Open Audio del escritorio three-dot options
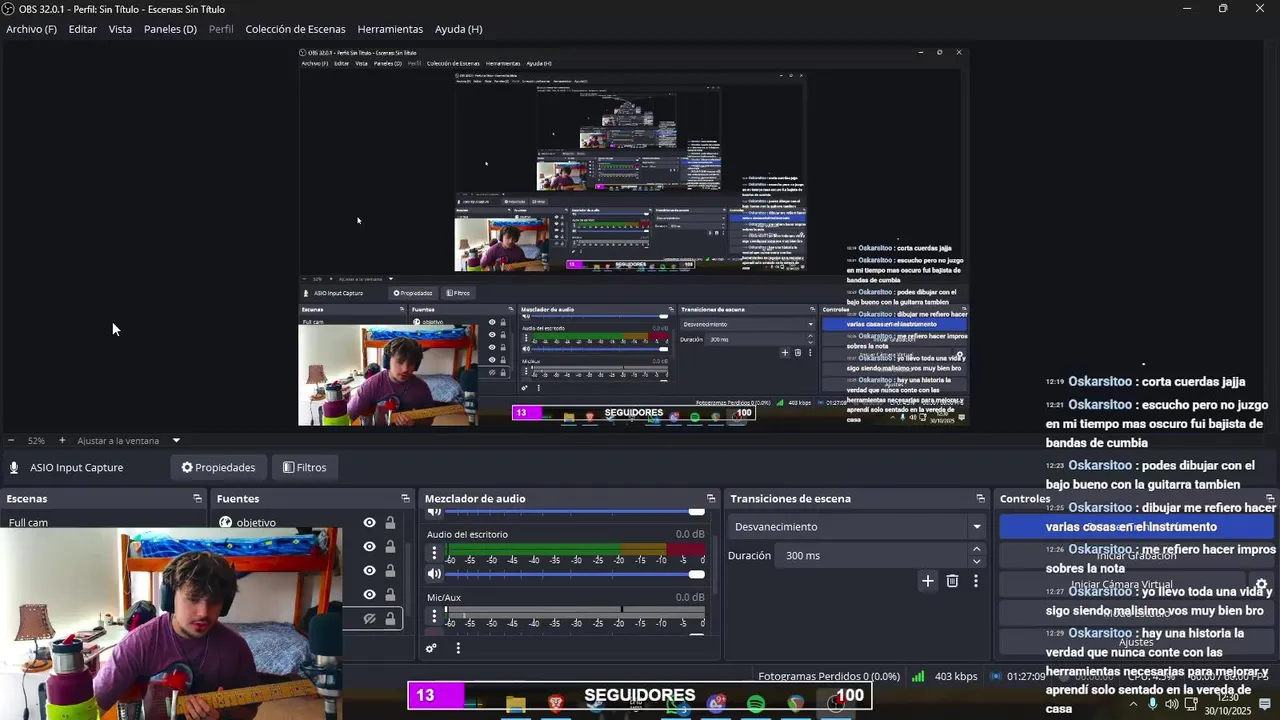1280x720 pixels. (x=434, y=553)
